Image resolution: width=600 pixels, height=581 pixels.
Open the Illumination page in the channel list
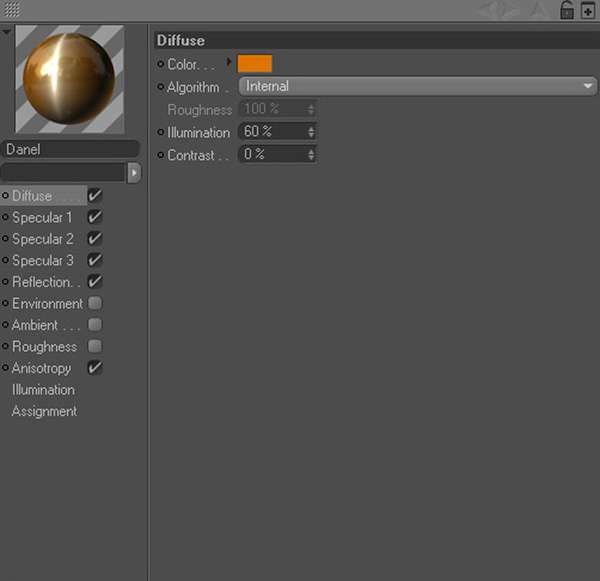pyautogui.click(x=43, y=390)
